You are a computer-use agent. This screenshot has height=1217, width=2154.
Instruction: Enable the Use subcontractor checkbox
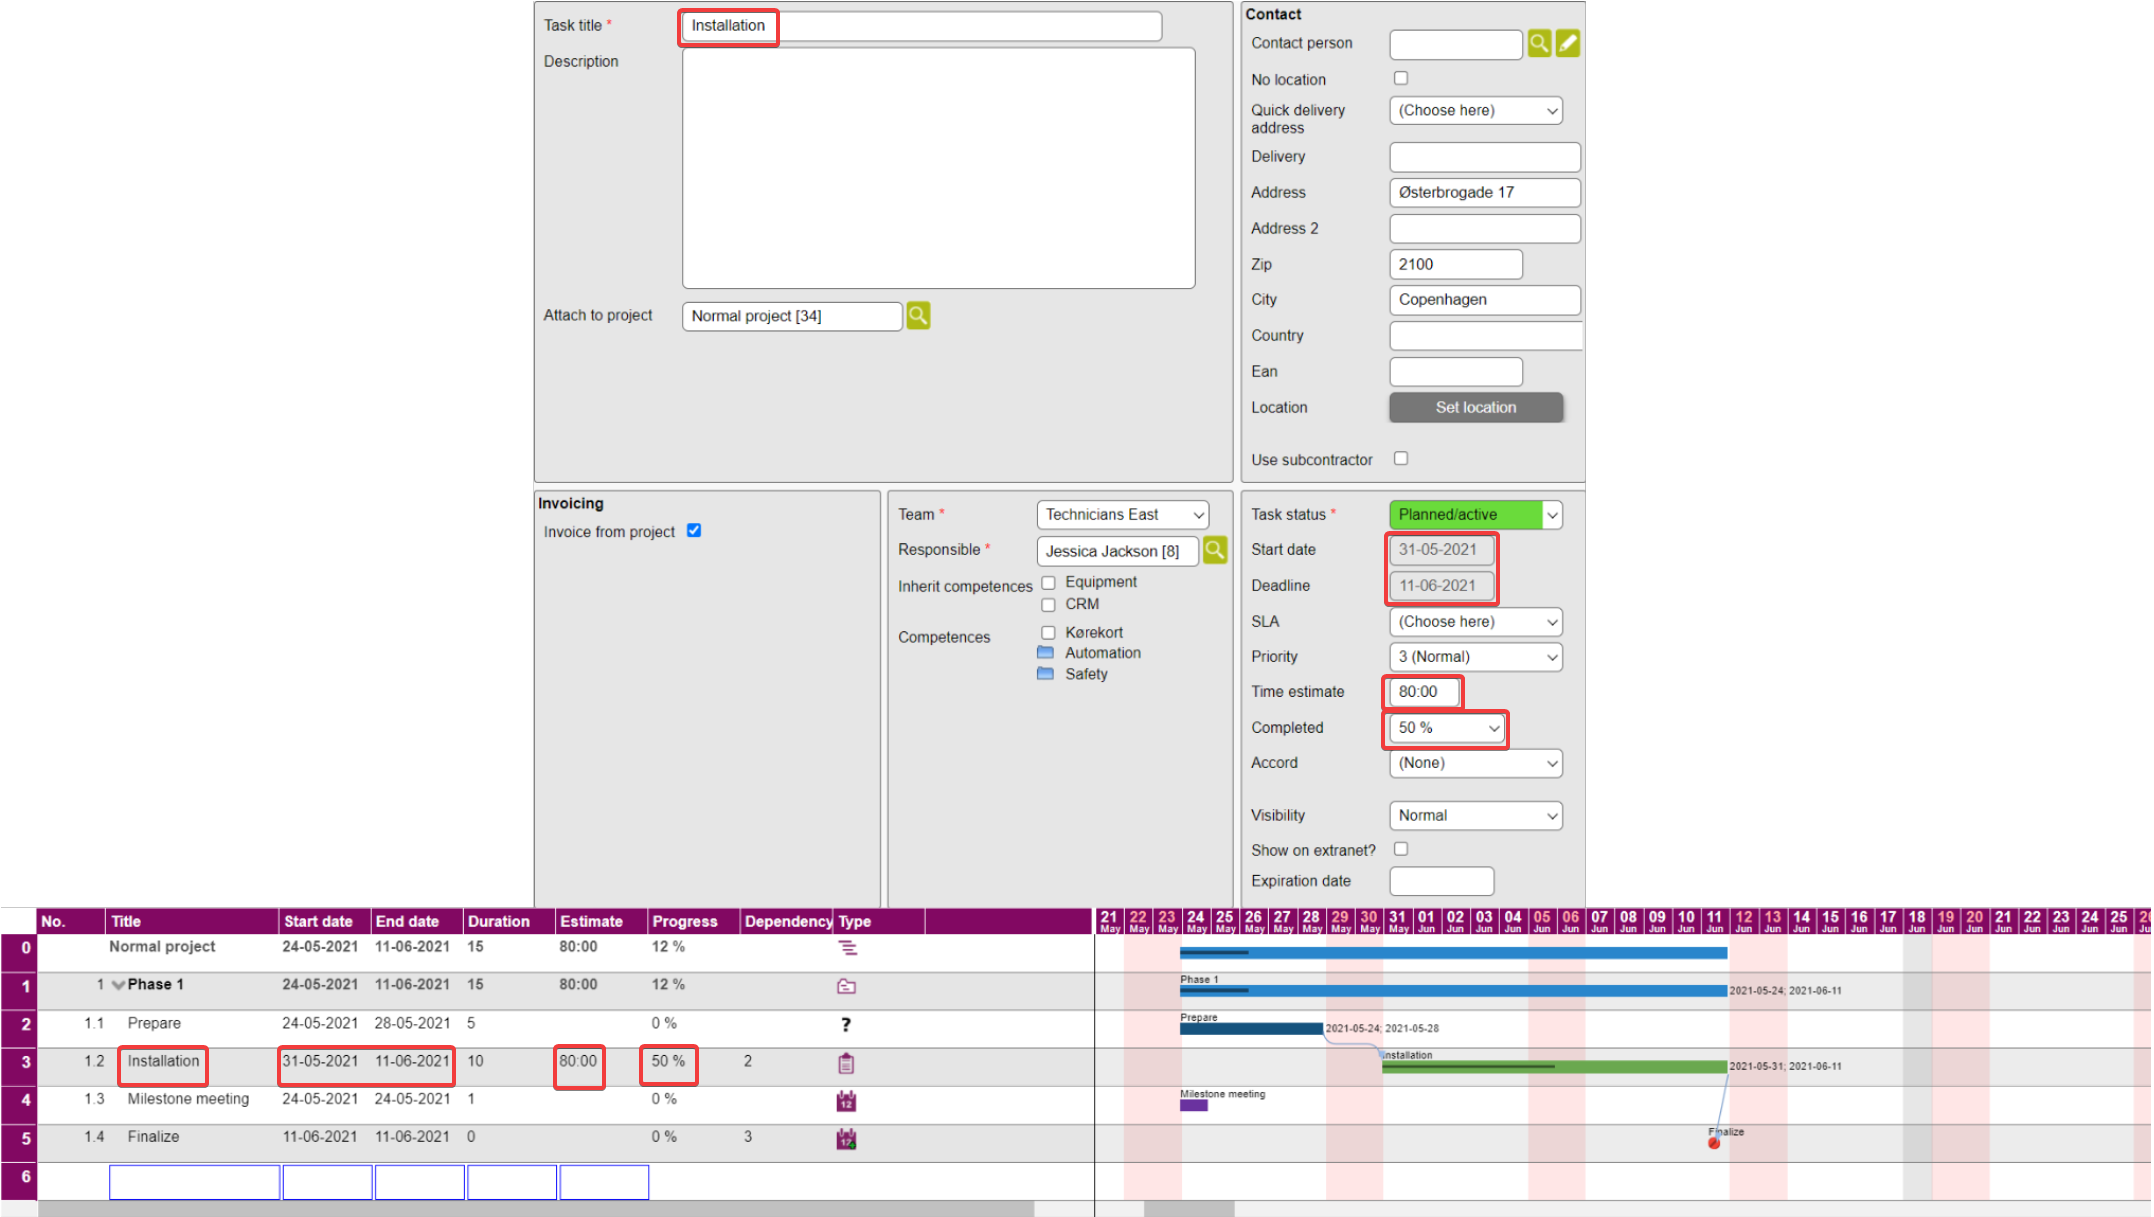click(1401, 459)
